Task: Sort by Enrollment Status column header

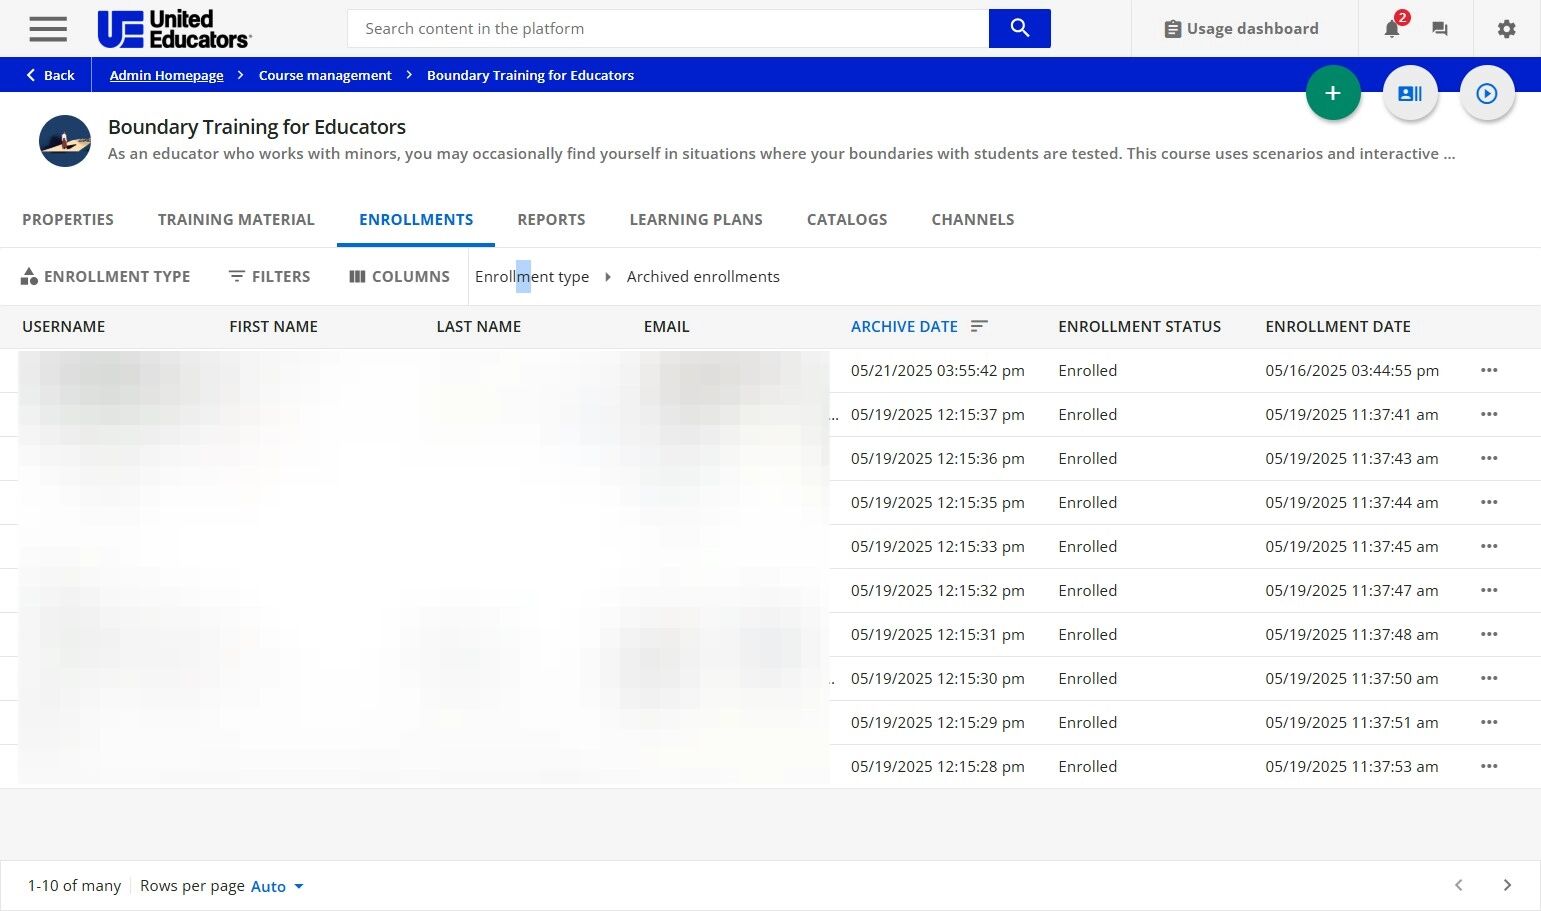Action: (x=1140, y=327)
